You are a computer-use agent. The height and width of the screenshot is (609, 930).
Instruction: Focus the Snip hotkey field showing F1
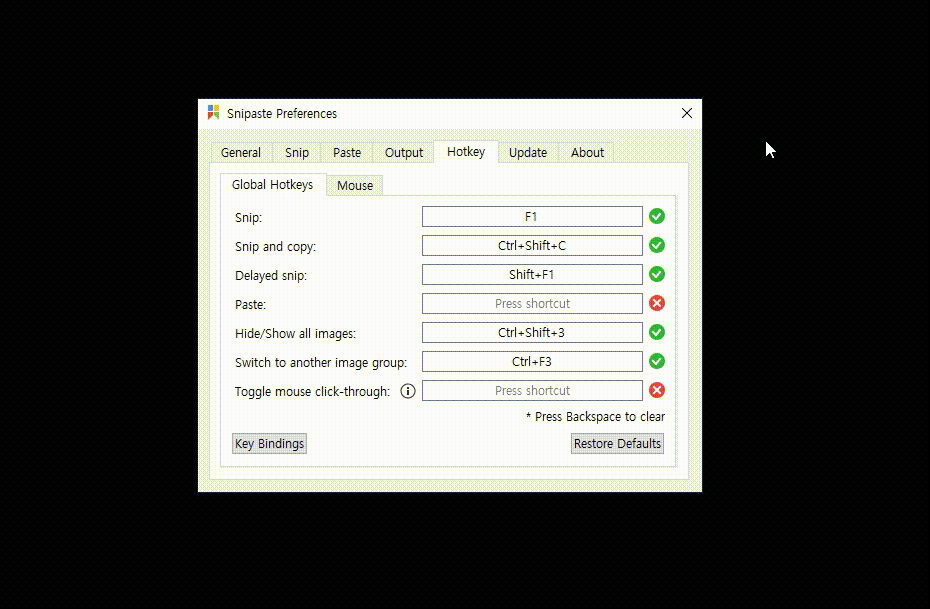click(x=532, y=216)
